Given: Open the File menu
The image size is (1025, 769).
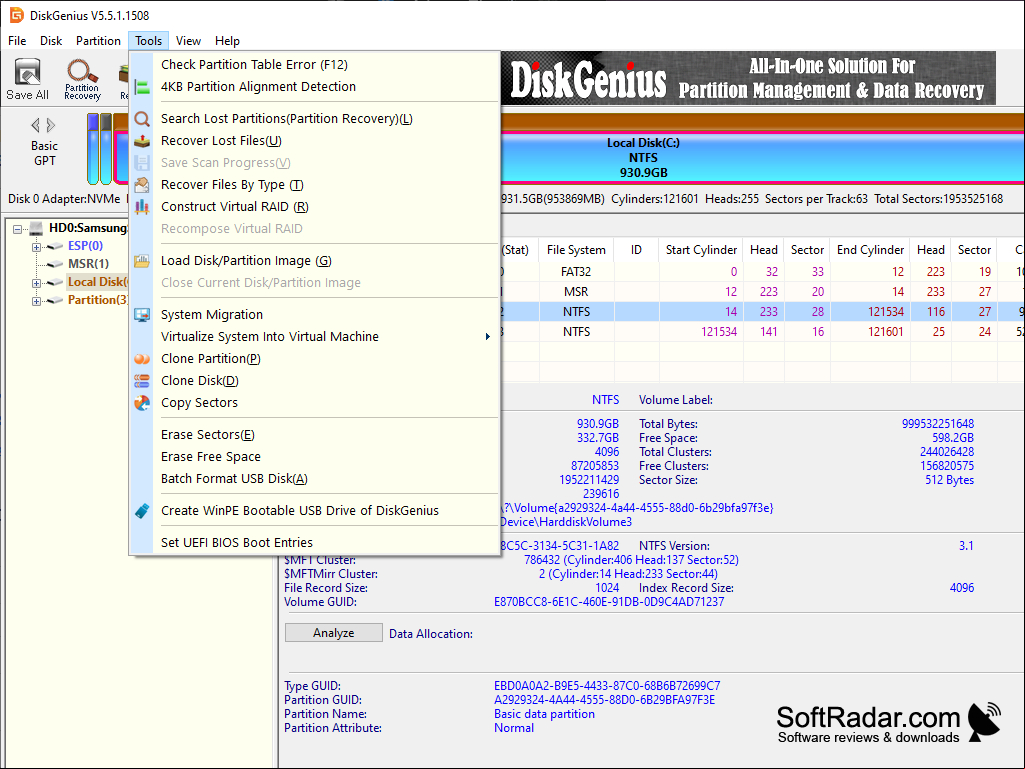Looking at the screenshot, I should (17, 41).
